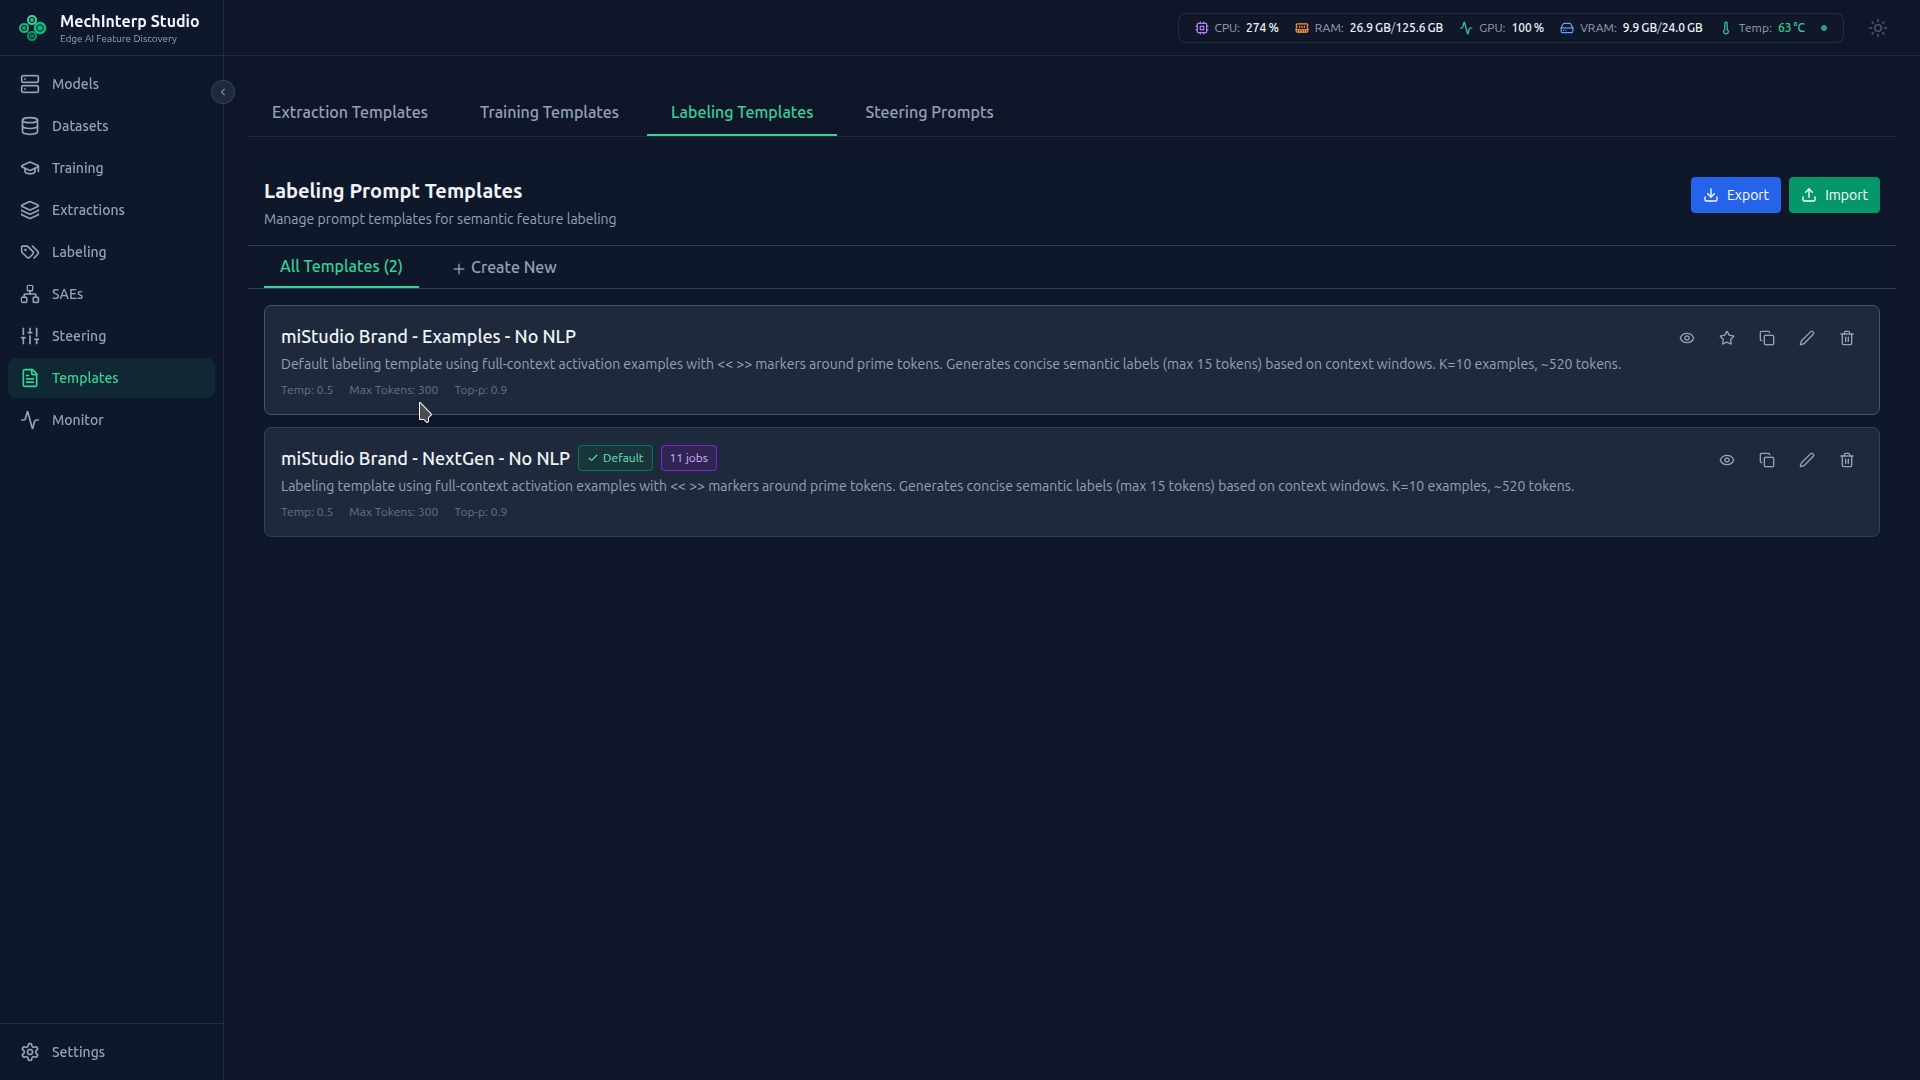The image size is (1920, 1080).
Task: Switch to the Training Templates tab
Action: (x=549, y=112)
